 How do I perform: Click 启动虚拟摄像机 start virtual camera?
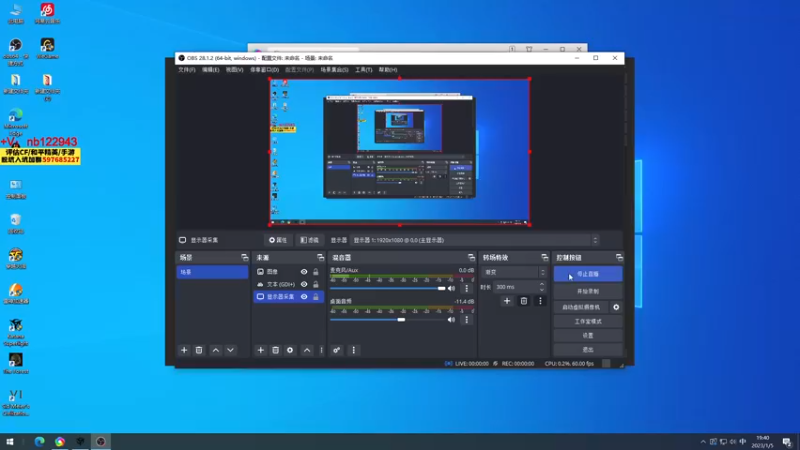pyautogui.click(x=581, y=307)
